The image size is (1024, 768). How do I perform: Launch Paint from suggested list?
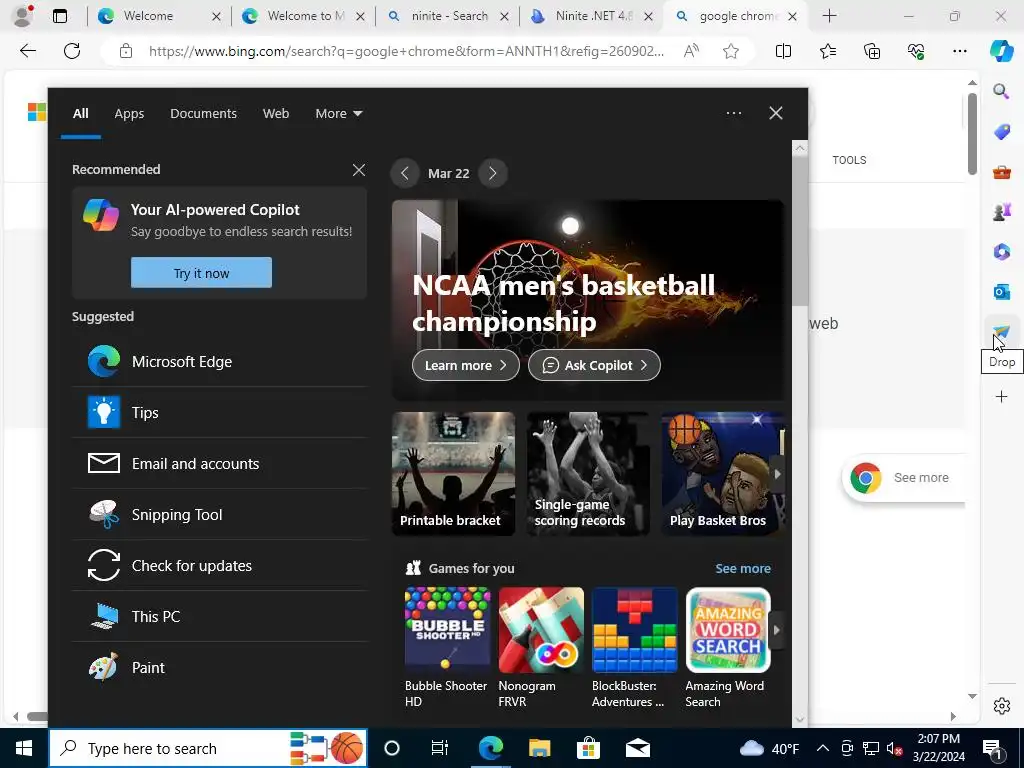(x=219, y=667)
